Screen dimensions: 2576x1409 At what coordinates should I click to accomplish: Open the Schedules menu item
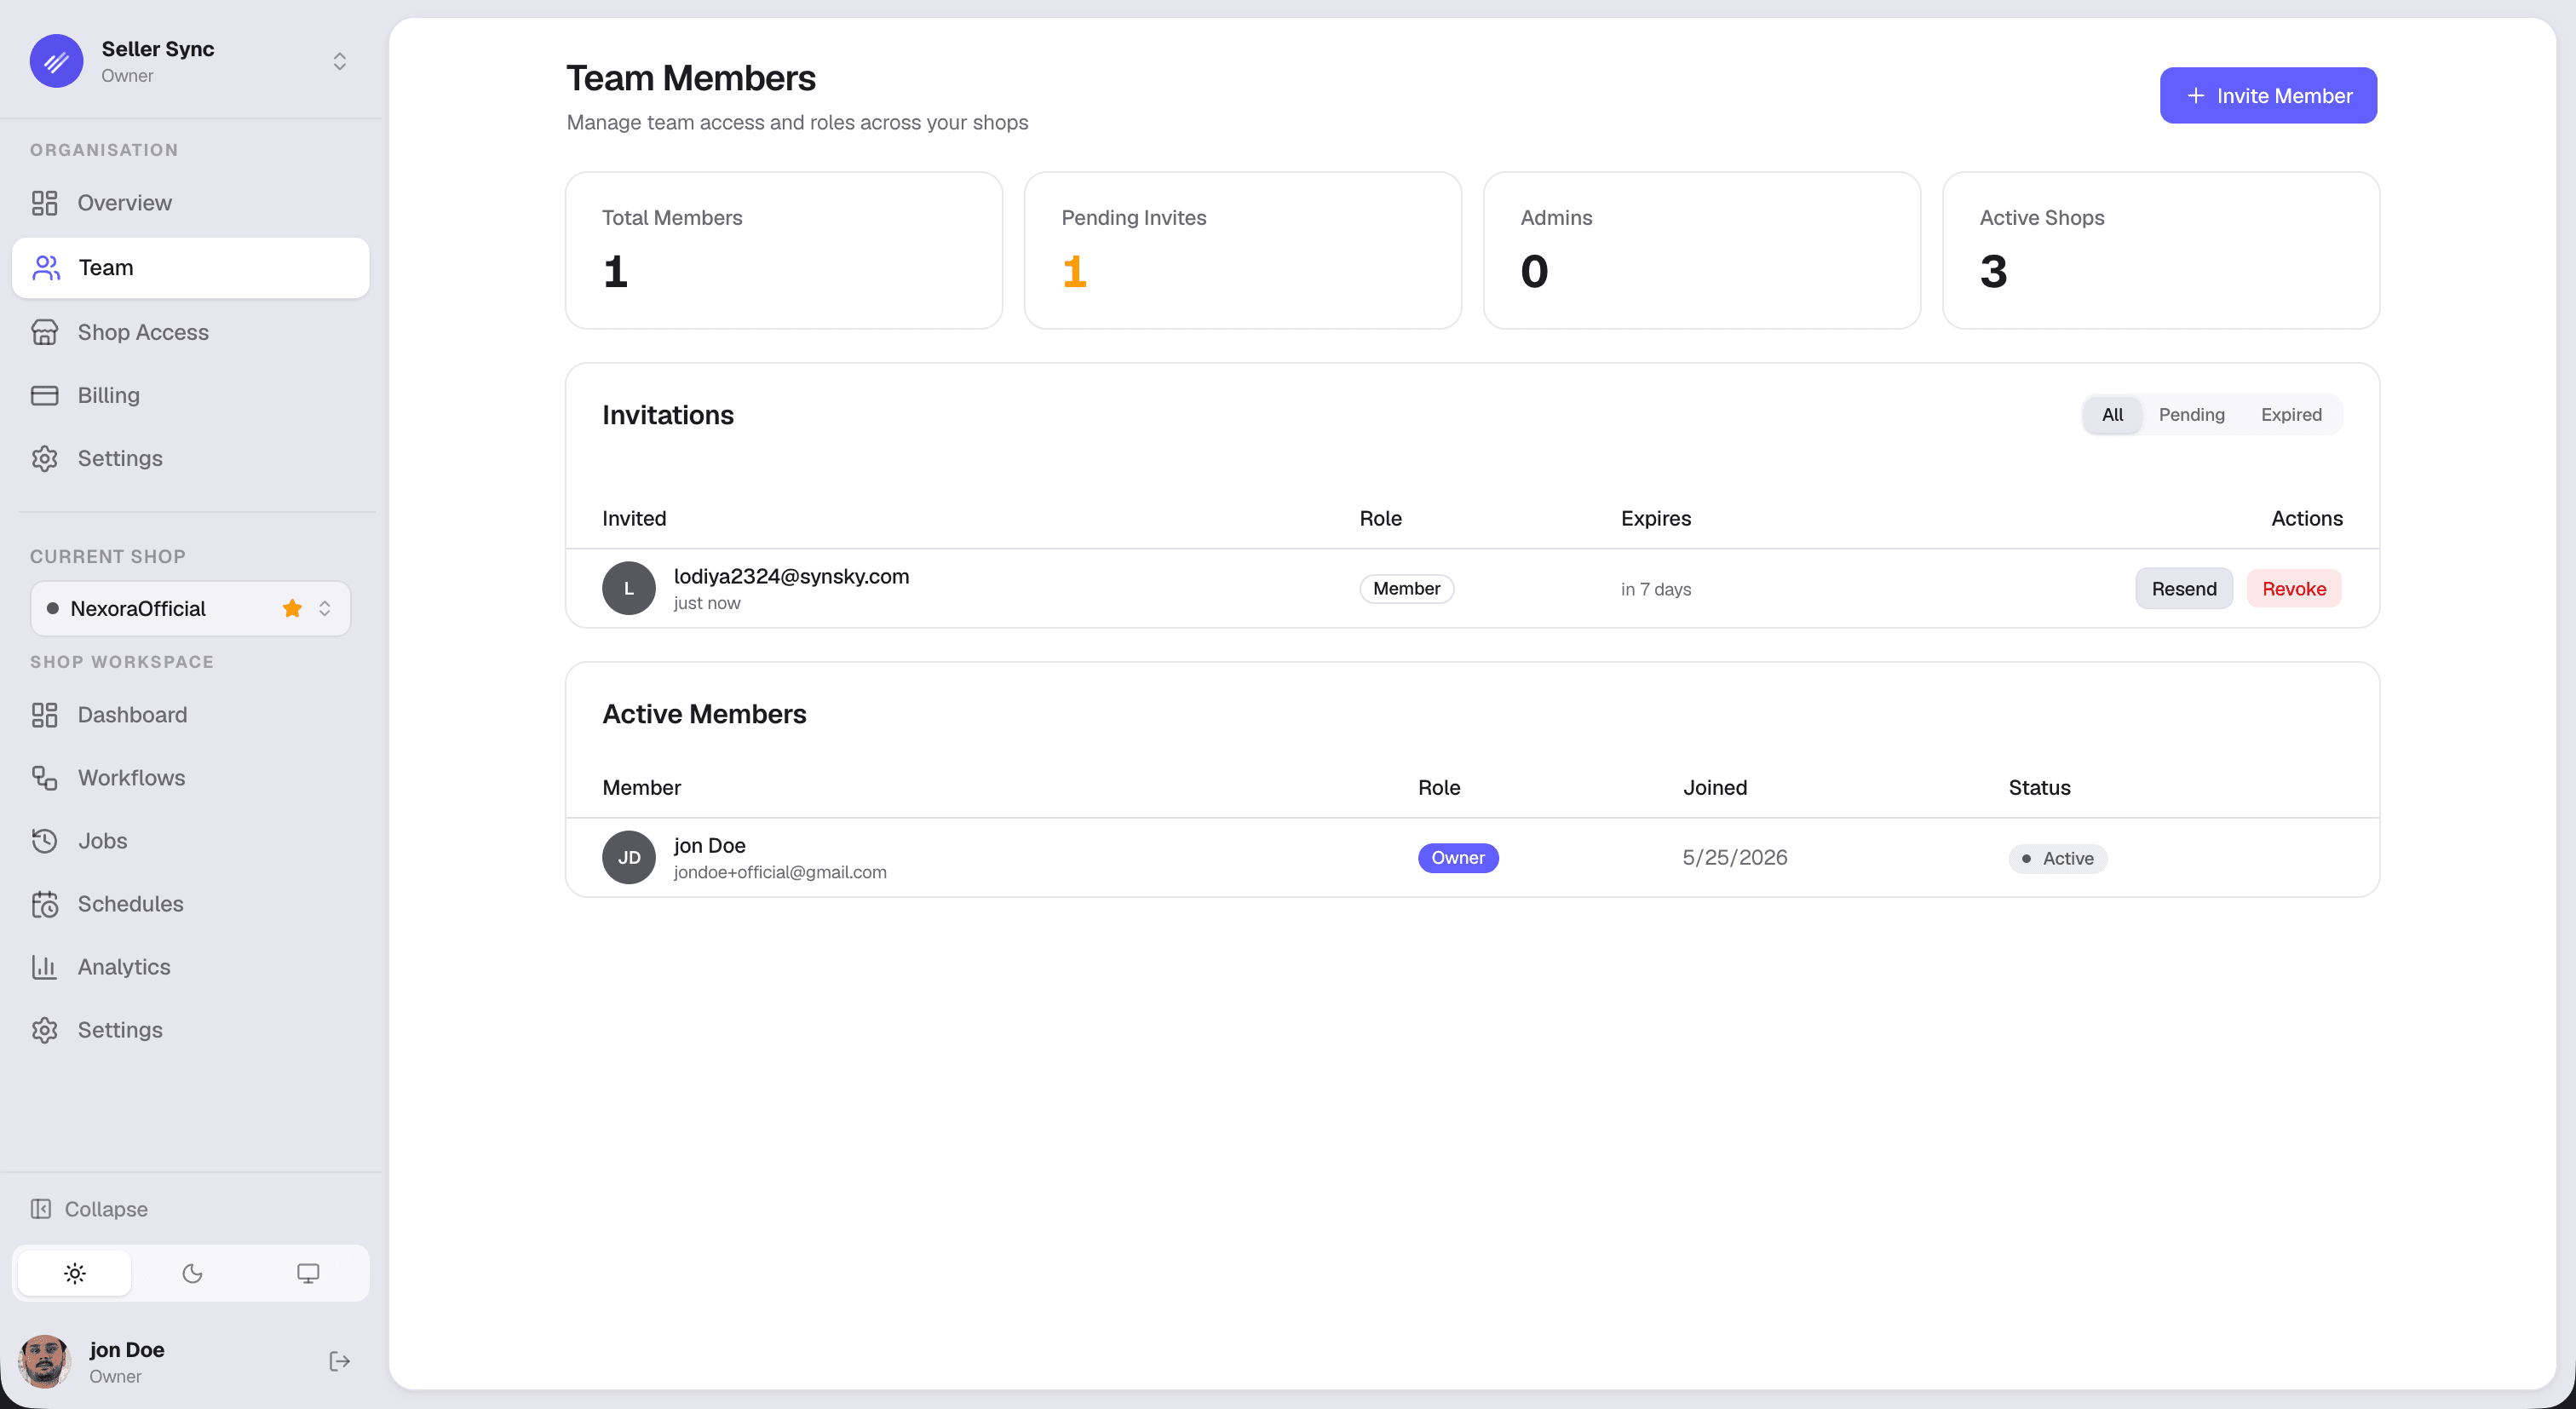click(x=190, y=904)
